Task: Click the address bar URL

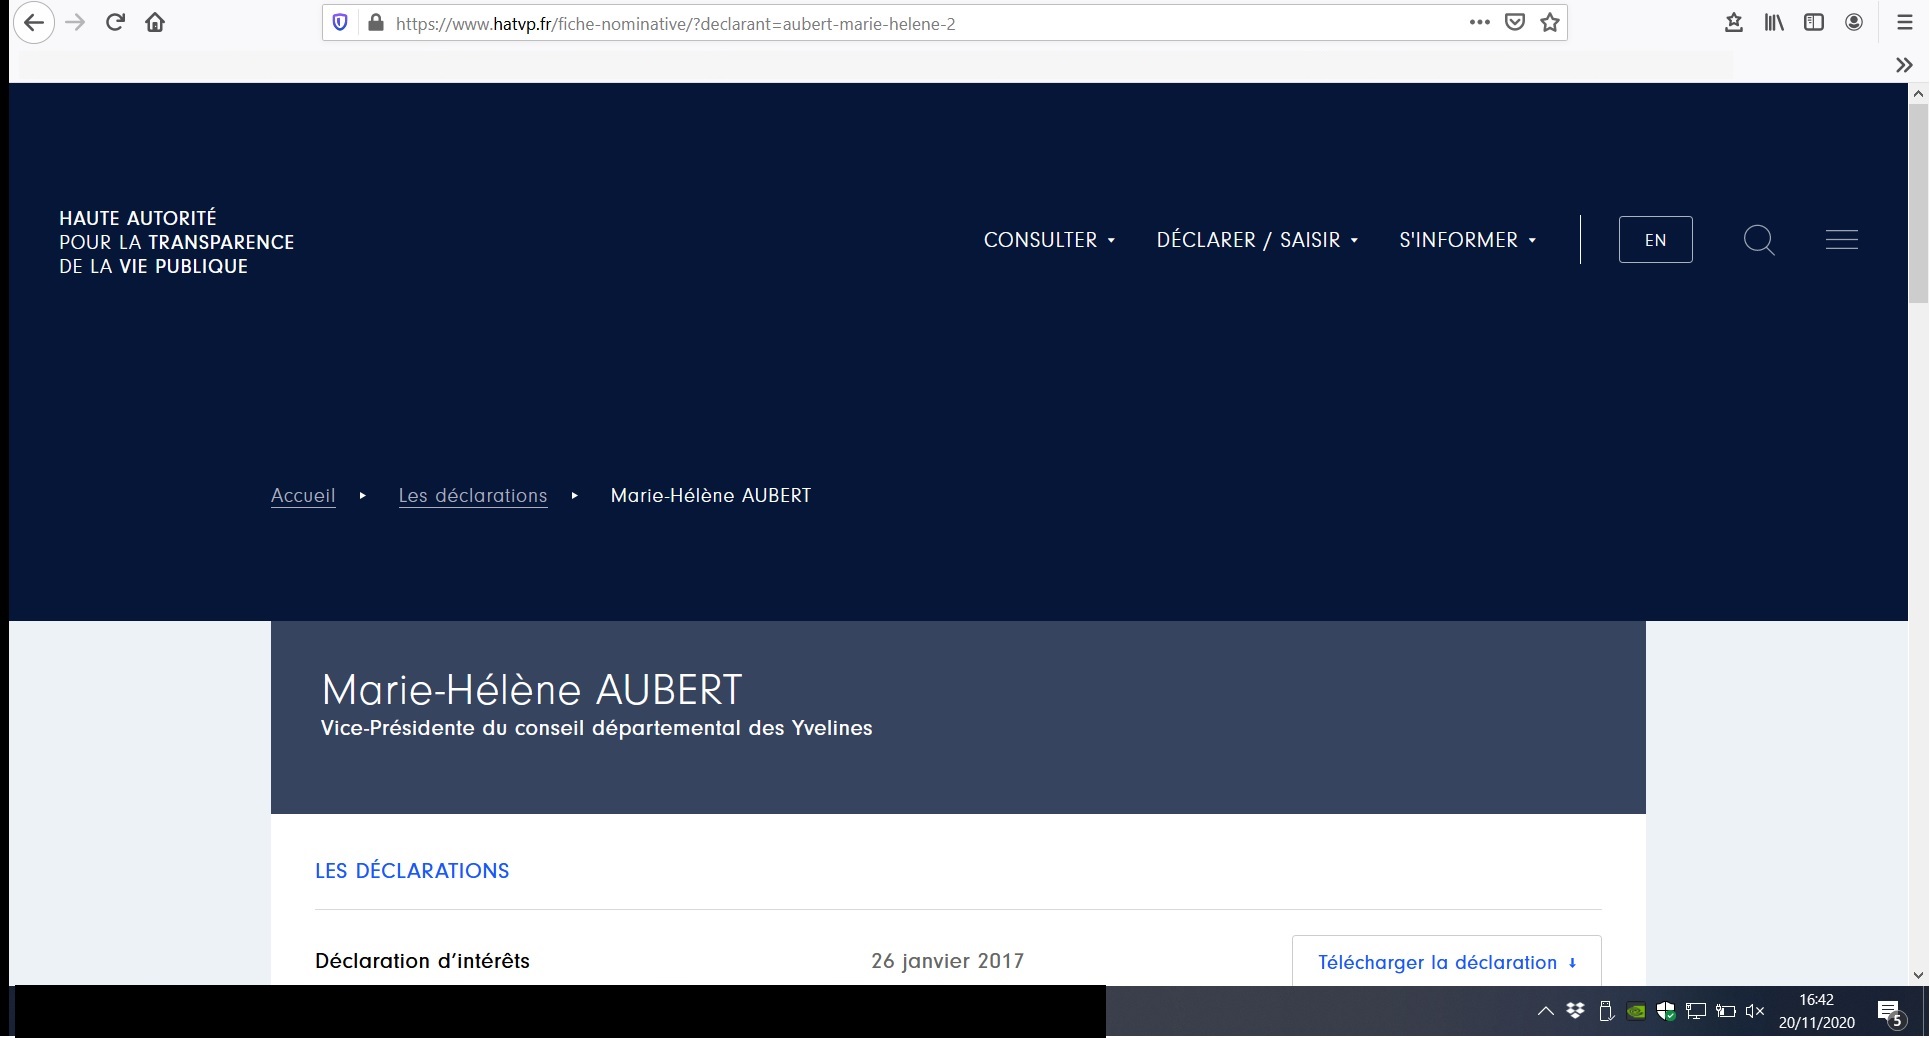Action: pyautogui.click(x=675, y=24)
